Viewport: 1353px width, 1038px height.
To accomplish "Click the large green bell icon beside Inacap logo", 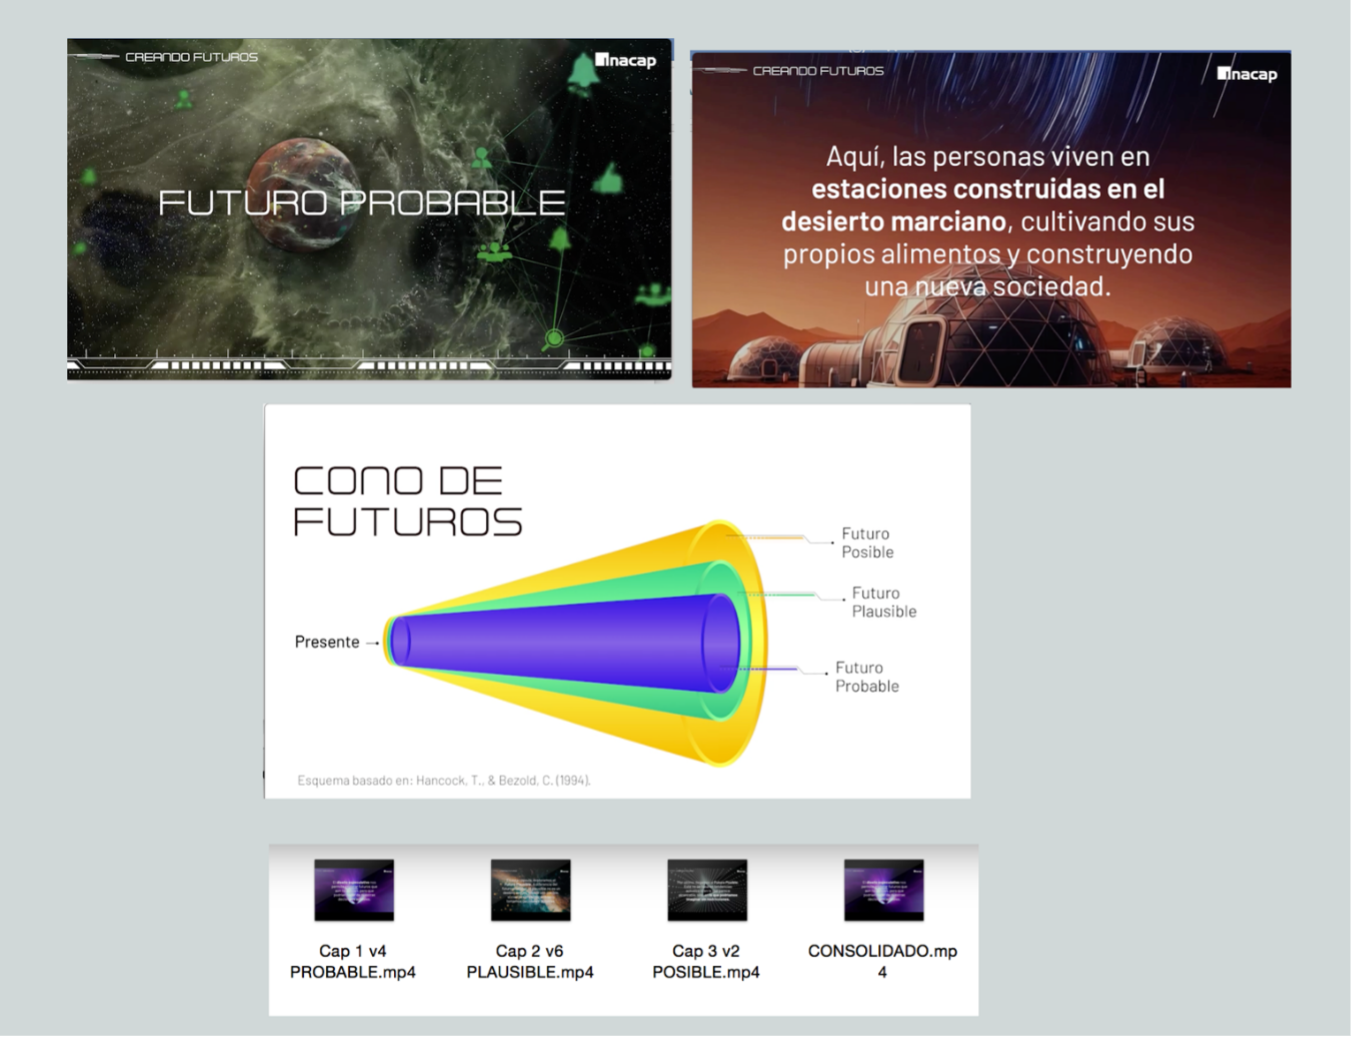I will (582, 74).
